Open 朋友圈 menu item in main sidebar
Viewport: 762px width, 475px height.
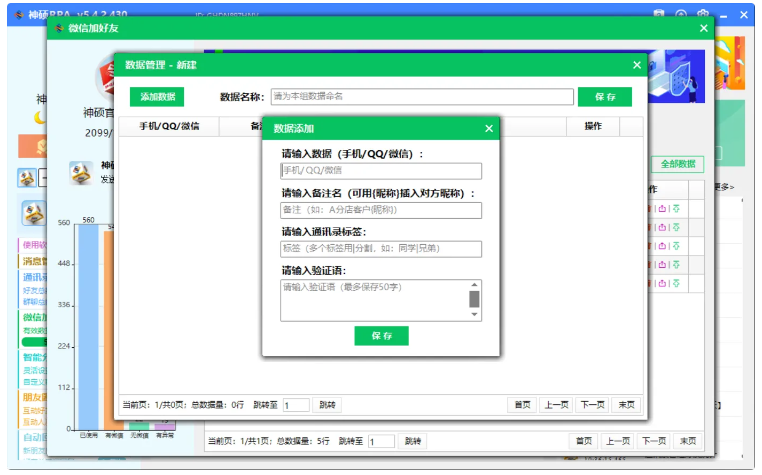(33, 397)
